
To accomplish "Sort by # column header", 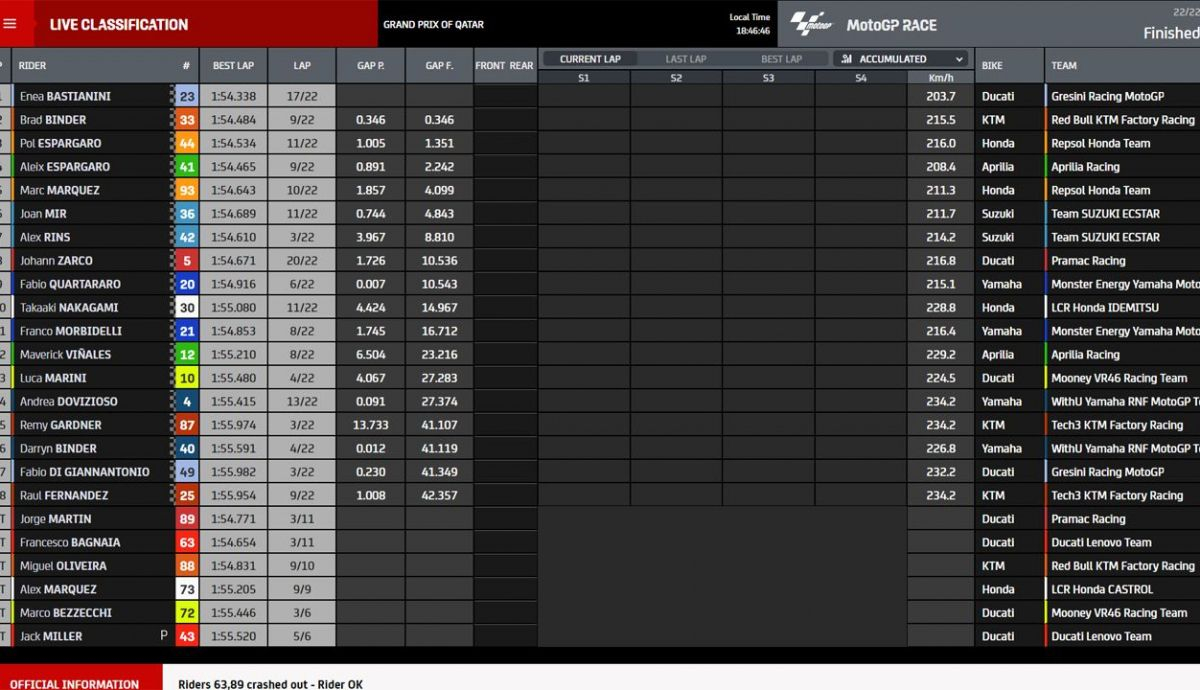I will pyautogui.click(x=186, y=66).
